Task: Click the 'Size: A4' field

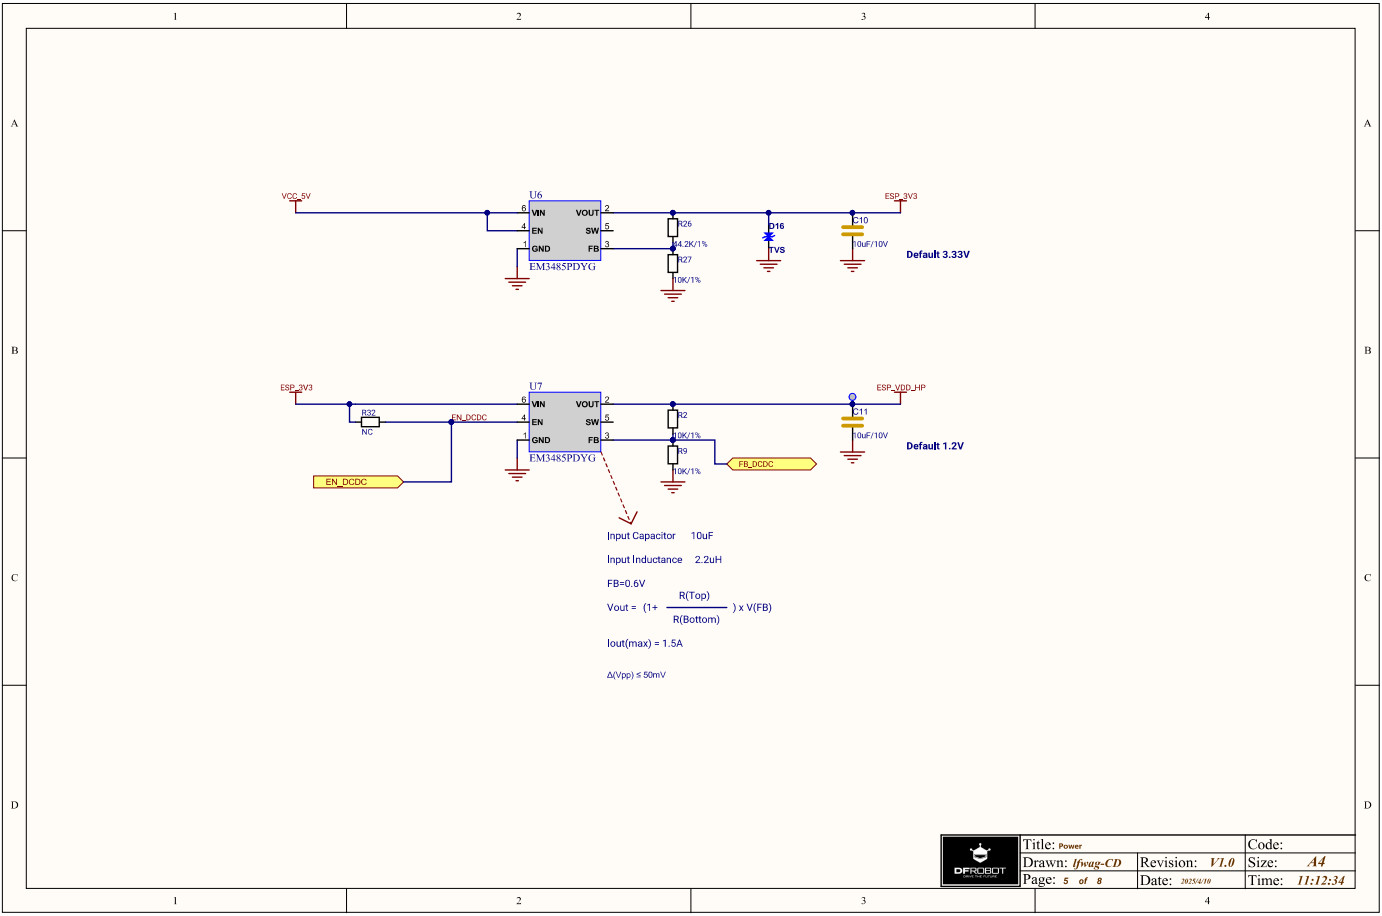Action: coord(1300,862)
